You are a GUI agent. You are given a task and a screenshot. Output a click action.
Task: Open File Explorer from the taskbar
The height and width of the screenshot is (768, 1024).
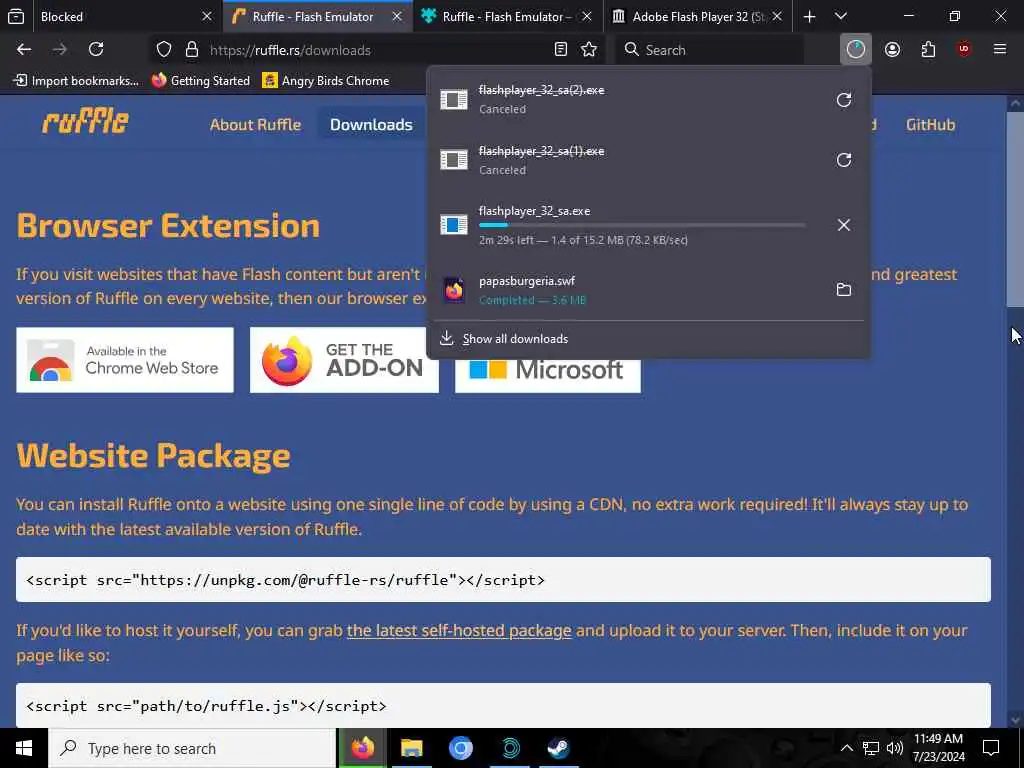click(x=411, y=748)
